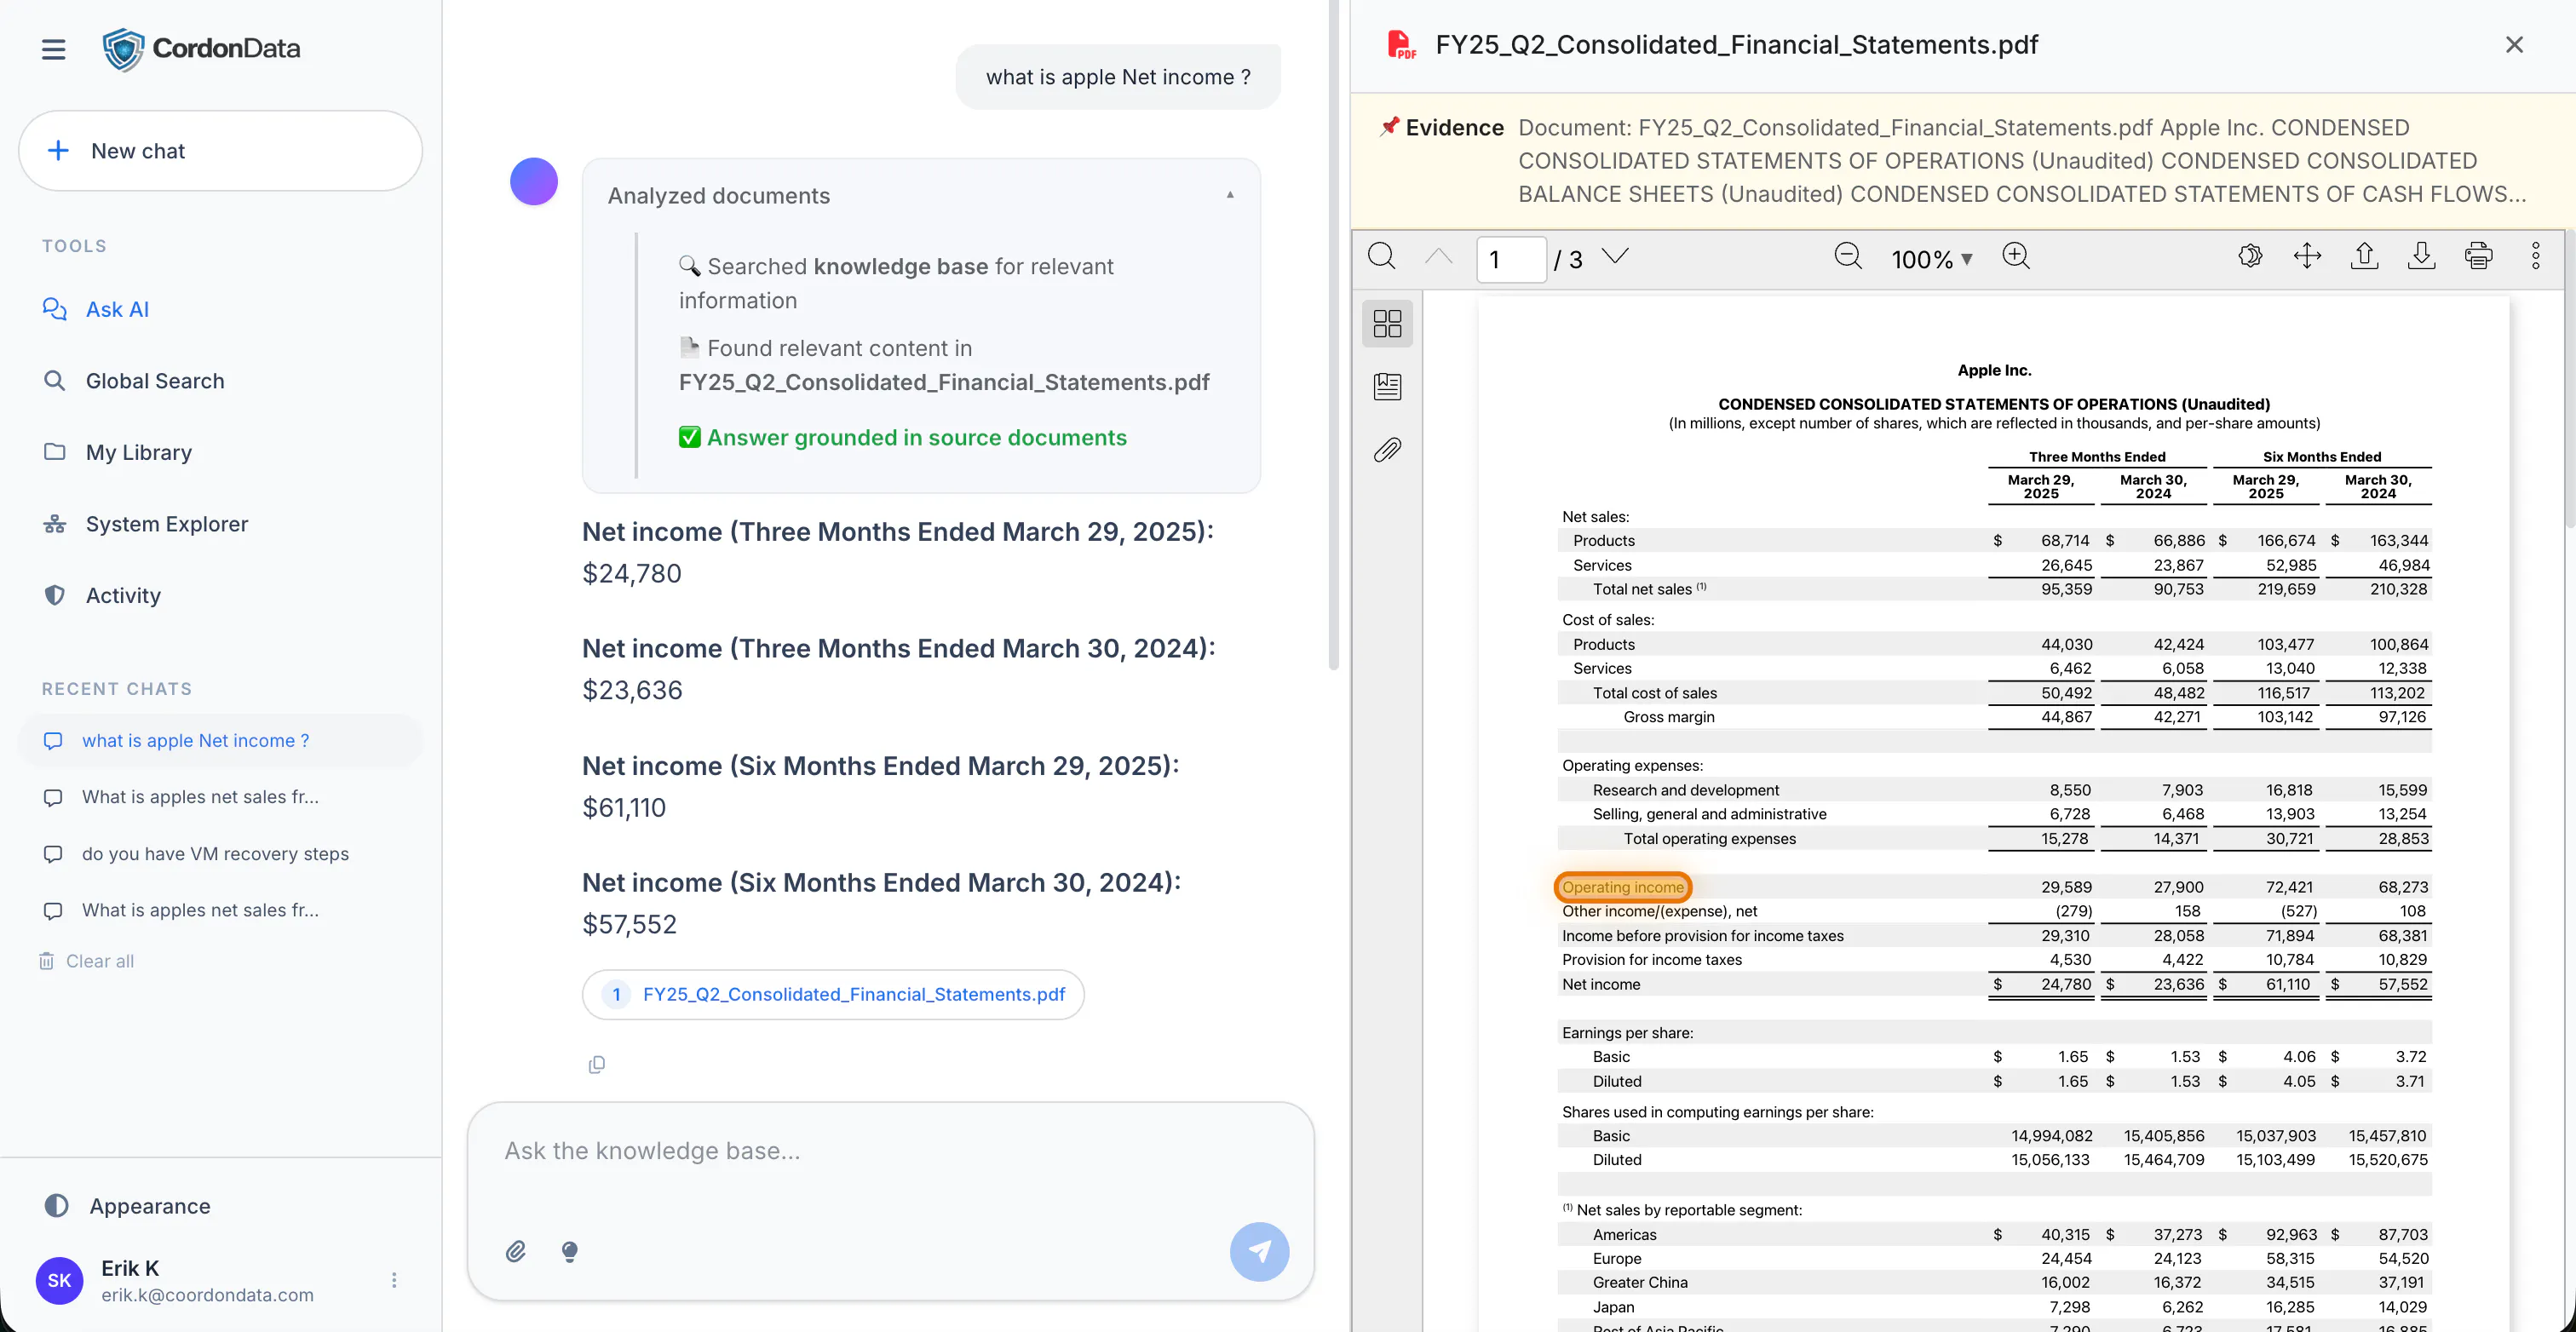The image size is (2576, 1332).
Task: Download the PDF document
Action: pyautogui.click(x=2421, y=257)
